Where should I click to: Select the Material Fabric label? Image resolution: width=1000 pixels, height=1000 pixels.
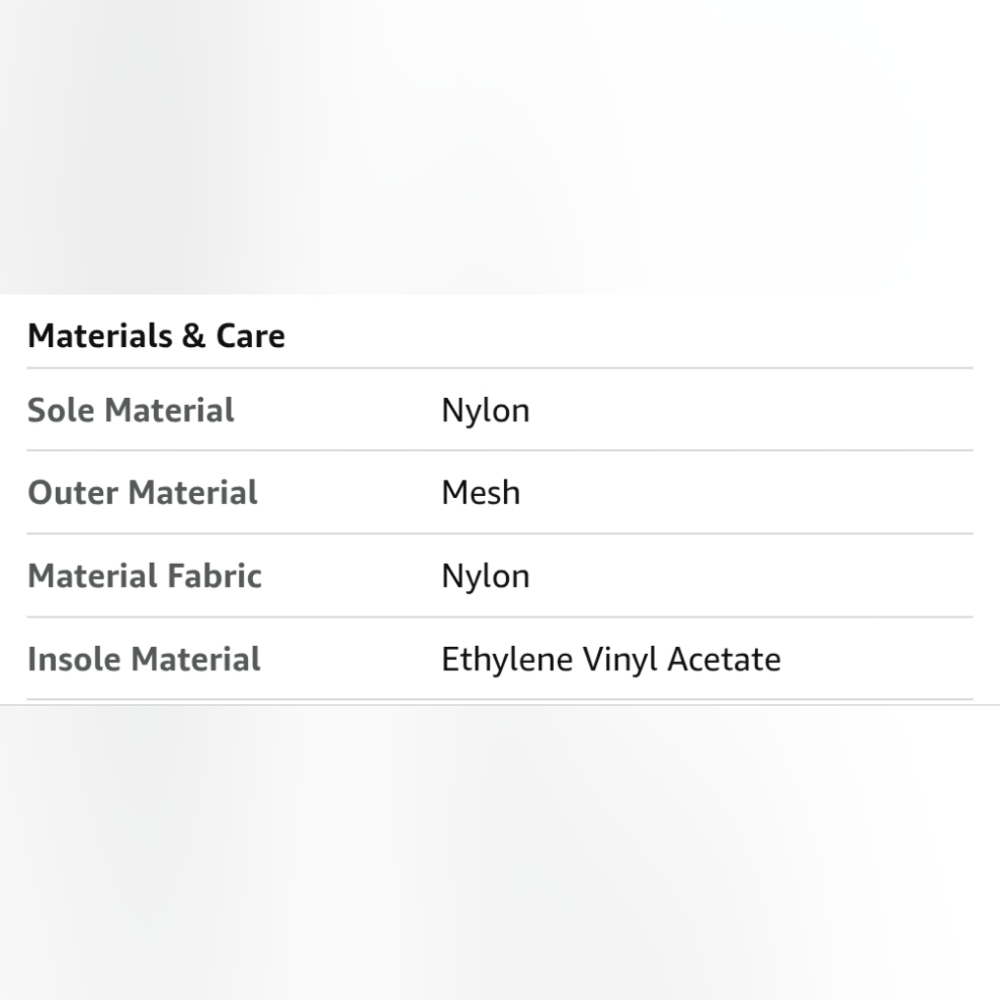pyautogui.click(x=145, y=575)
